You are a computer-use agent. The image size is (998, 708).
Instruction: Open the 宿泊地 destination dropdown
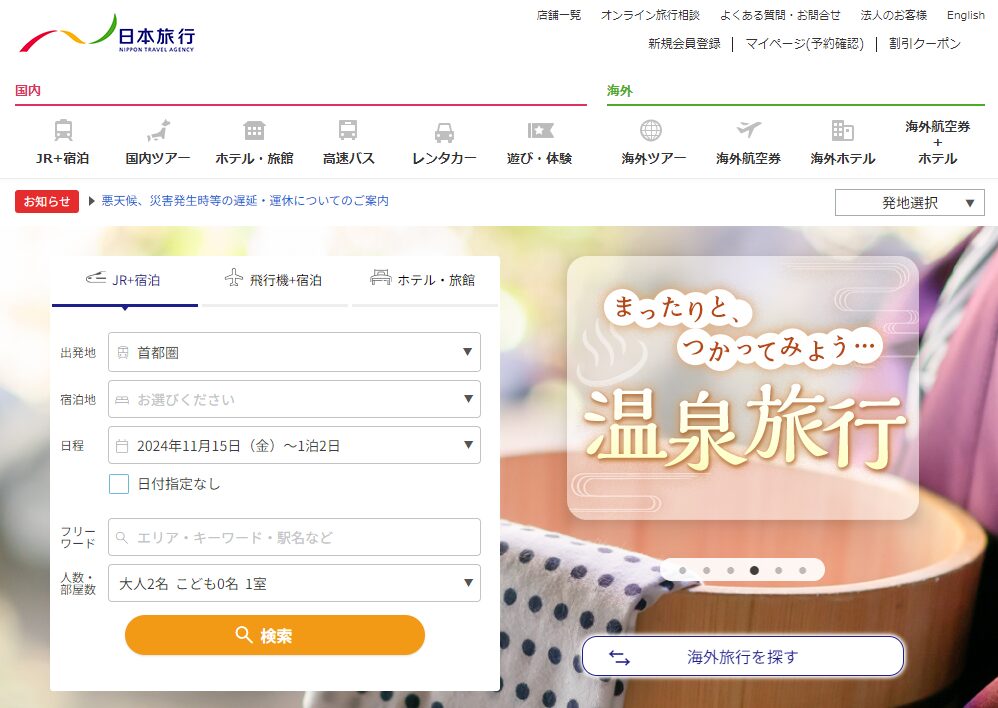coord(294,399)
